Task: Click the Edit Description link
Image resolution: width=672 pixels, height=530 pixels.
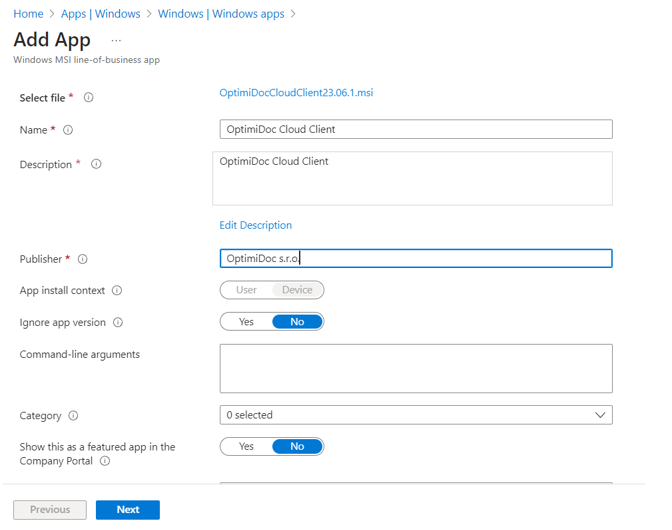Action: (x=255, y=225)
